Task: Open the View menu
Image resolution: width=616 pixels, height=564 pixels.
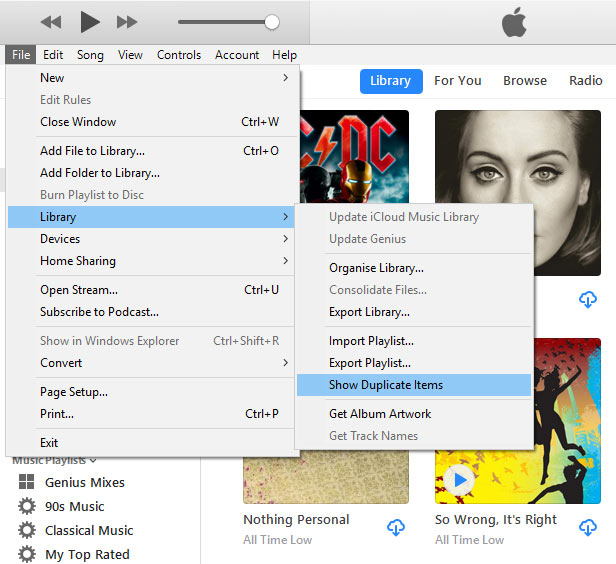Action: pyautogui.click(x=130, y=55)
